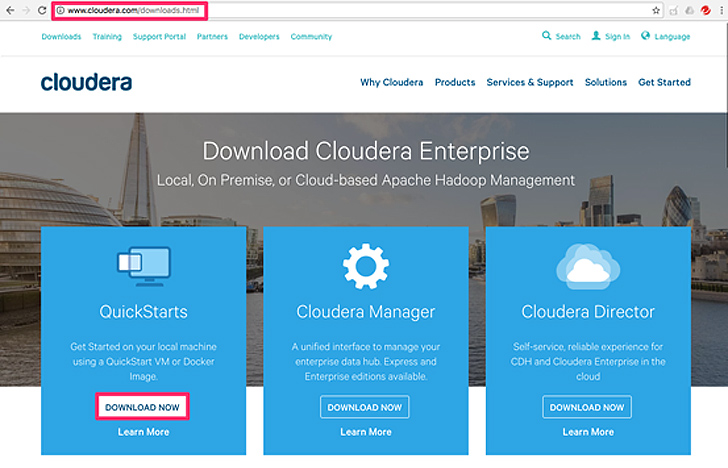Click the Cloudera Manager card heading
Viewport: 728px width, 468px height.
pos(366,312)
